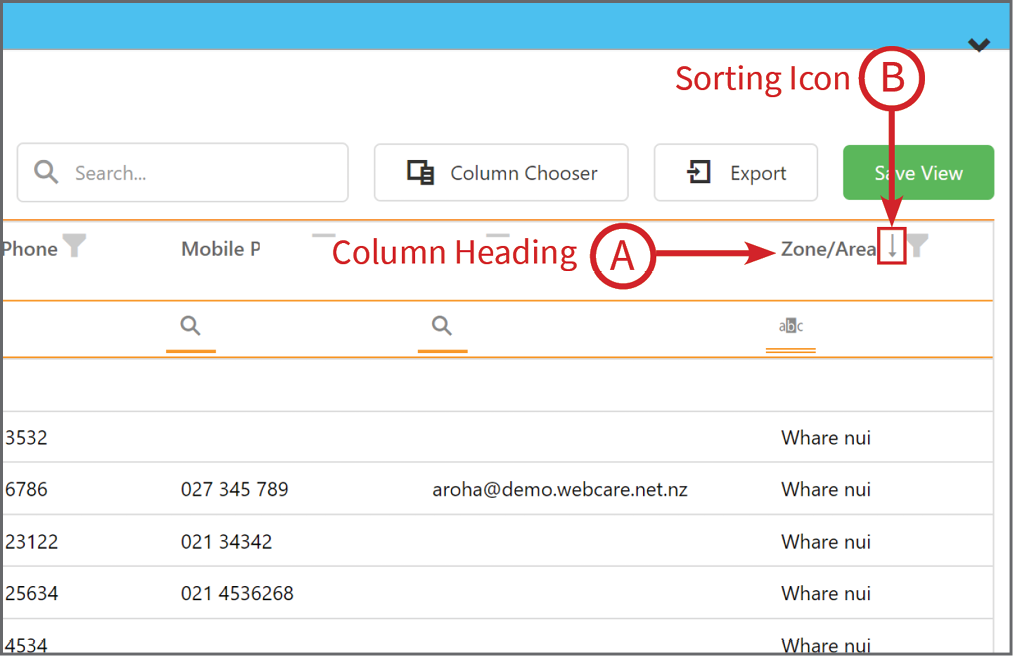Open the search operator under Mobile Phone column

point(190,326)
